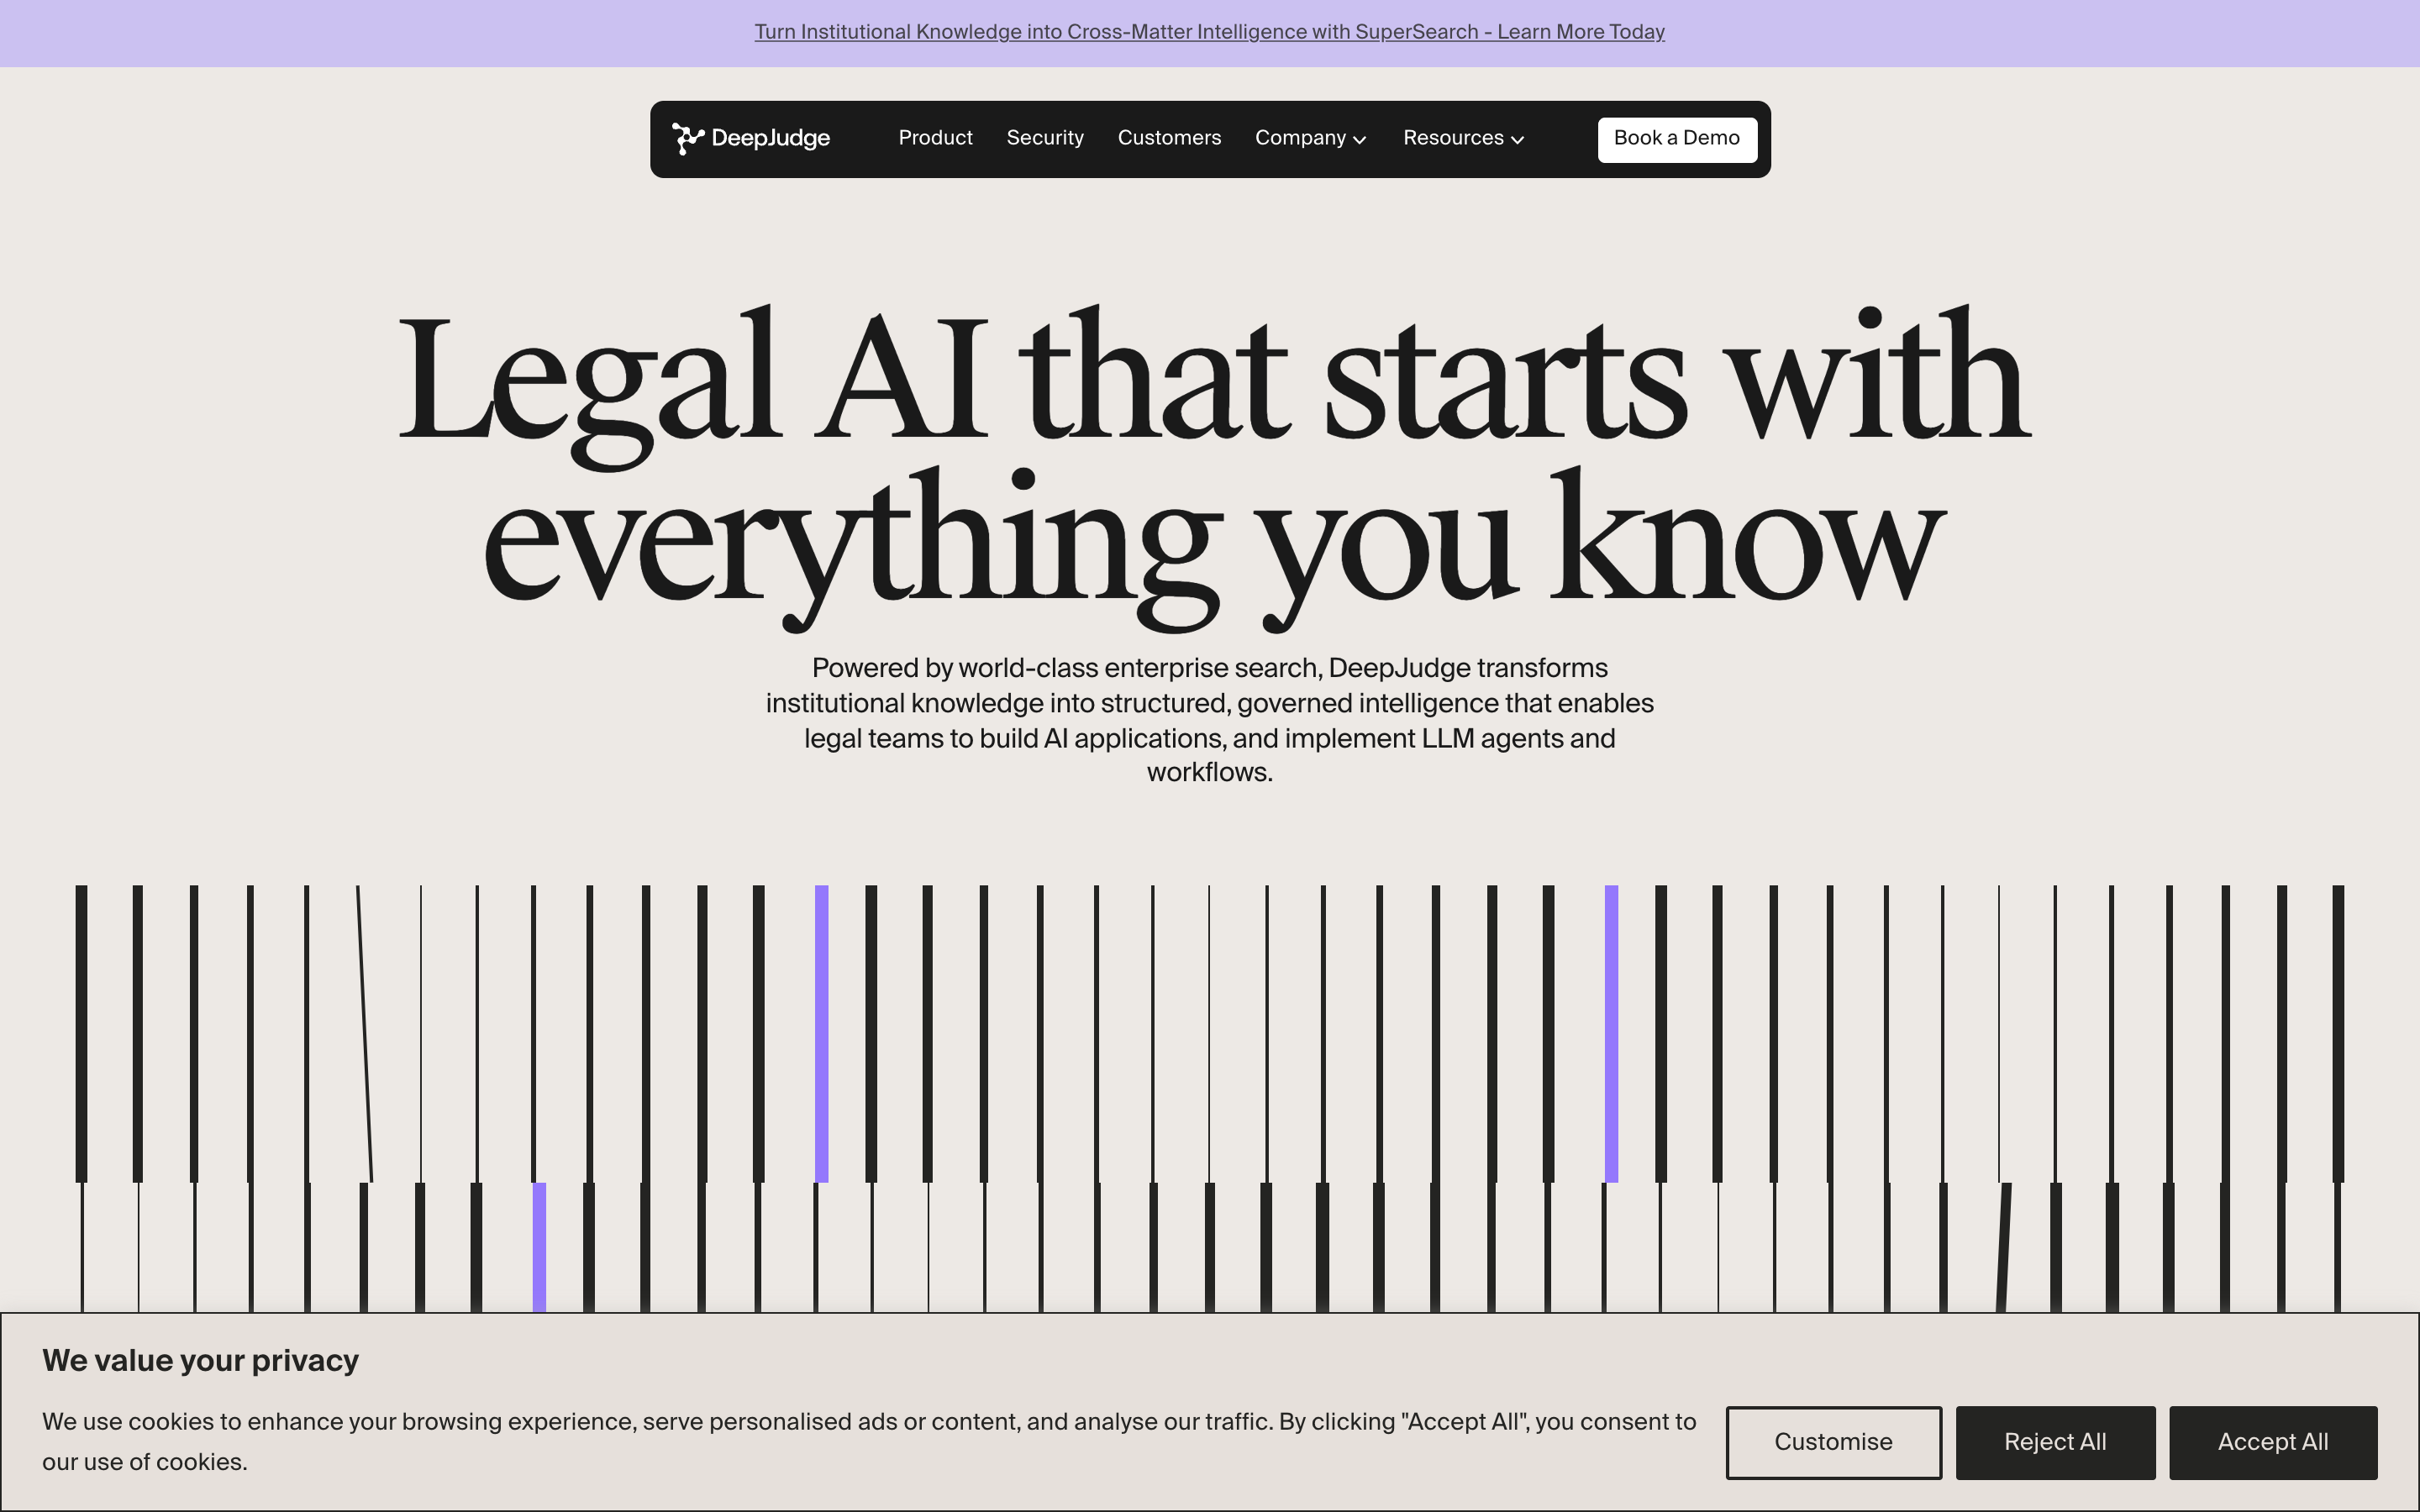Accept all cookies
Screen dimensions: 2420x1512
[x=2273, y=1442]
